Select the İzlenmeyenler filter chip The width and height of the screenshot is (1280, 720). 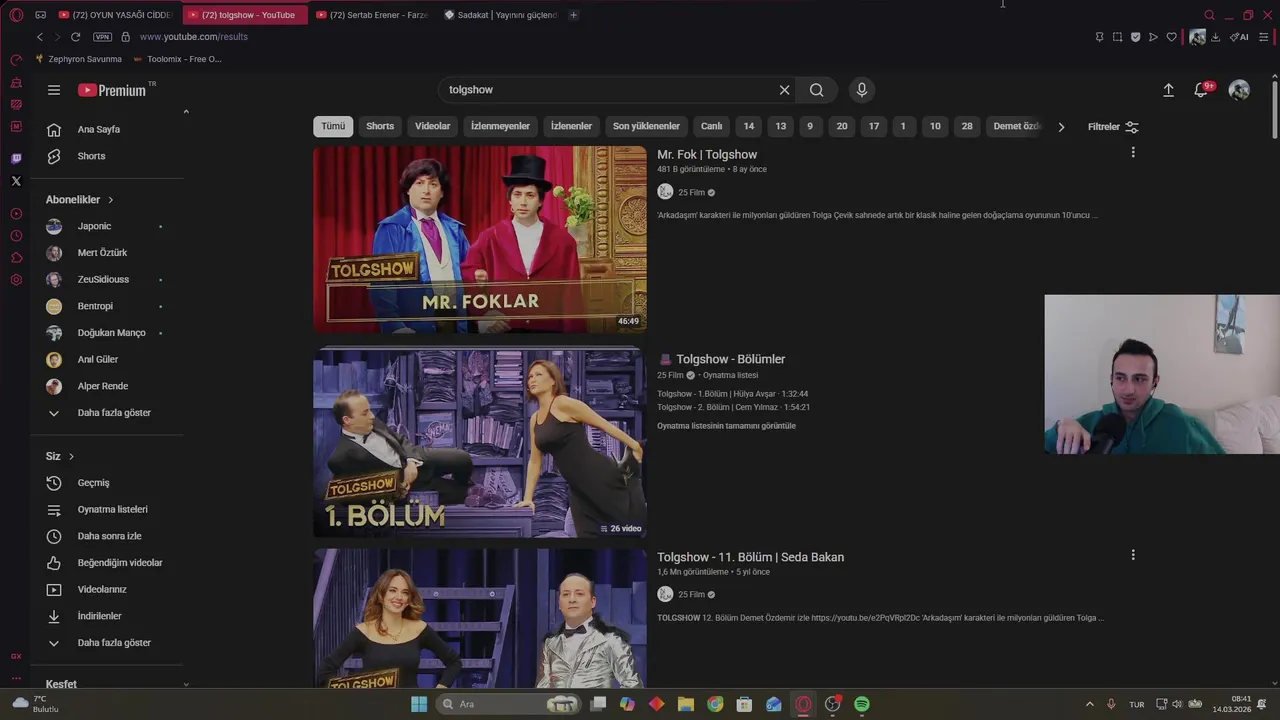pyautogui.click(x=500, y=126)
